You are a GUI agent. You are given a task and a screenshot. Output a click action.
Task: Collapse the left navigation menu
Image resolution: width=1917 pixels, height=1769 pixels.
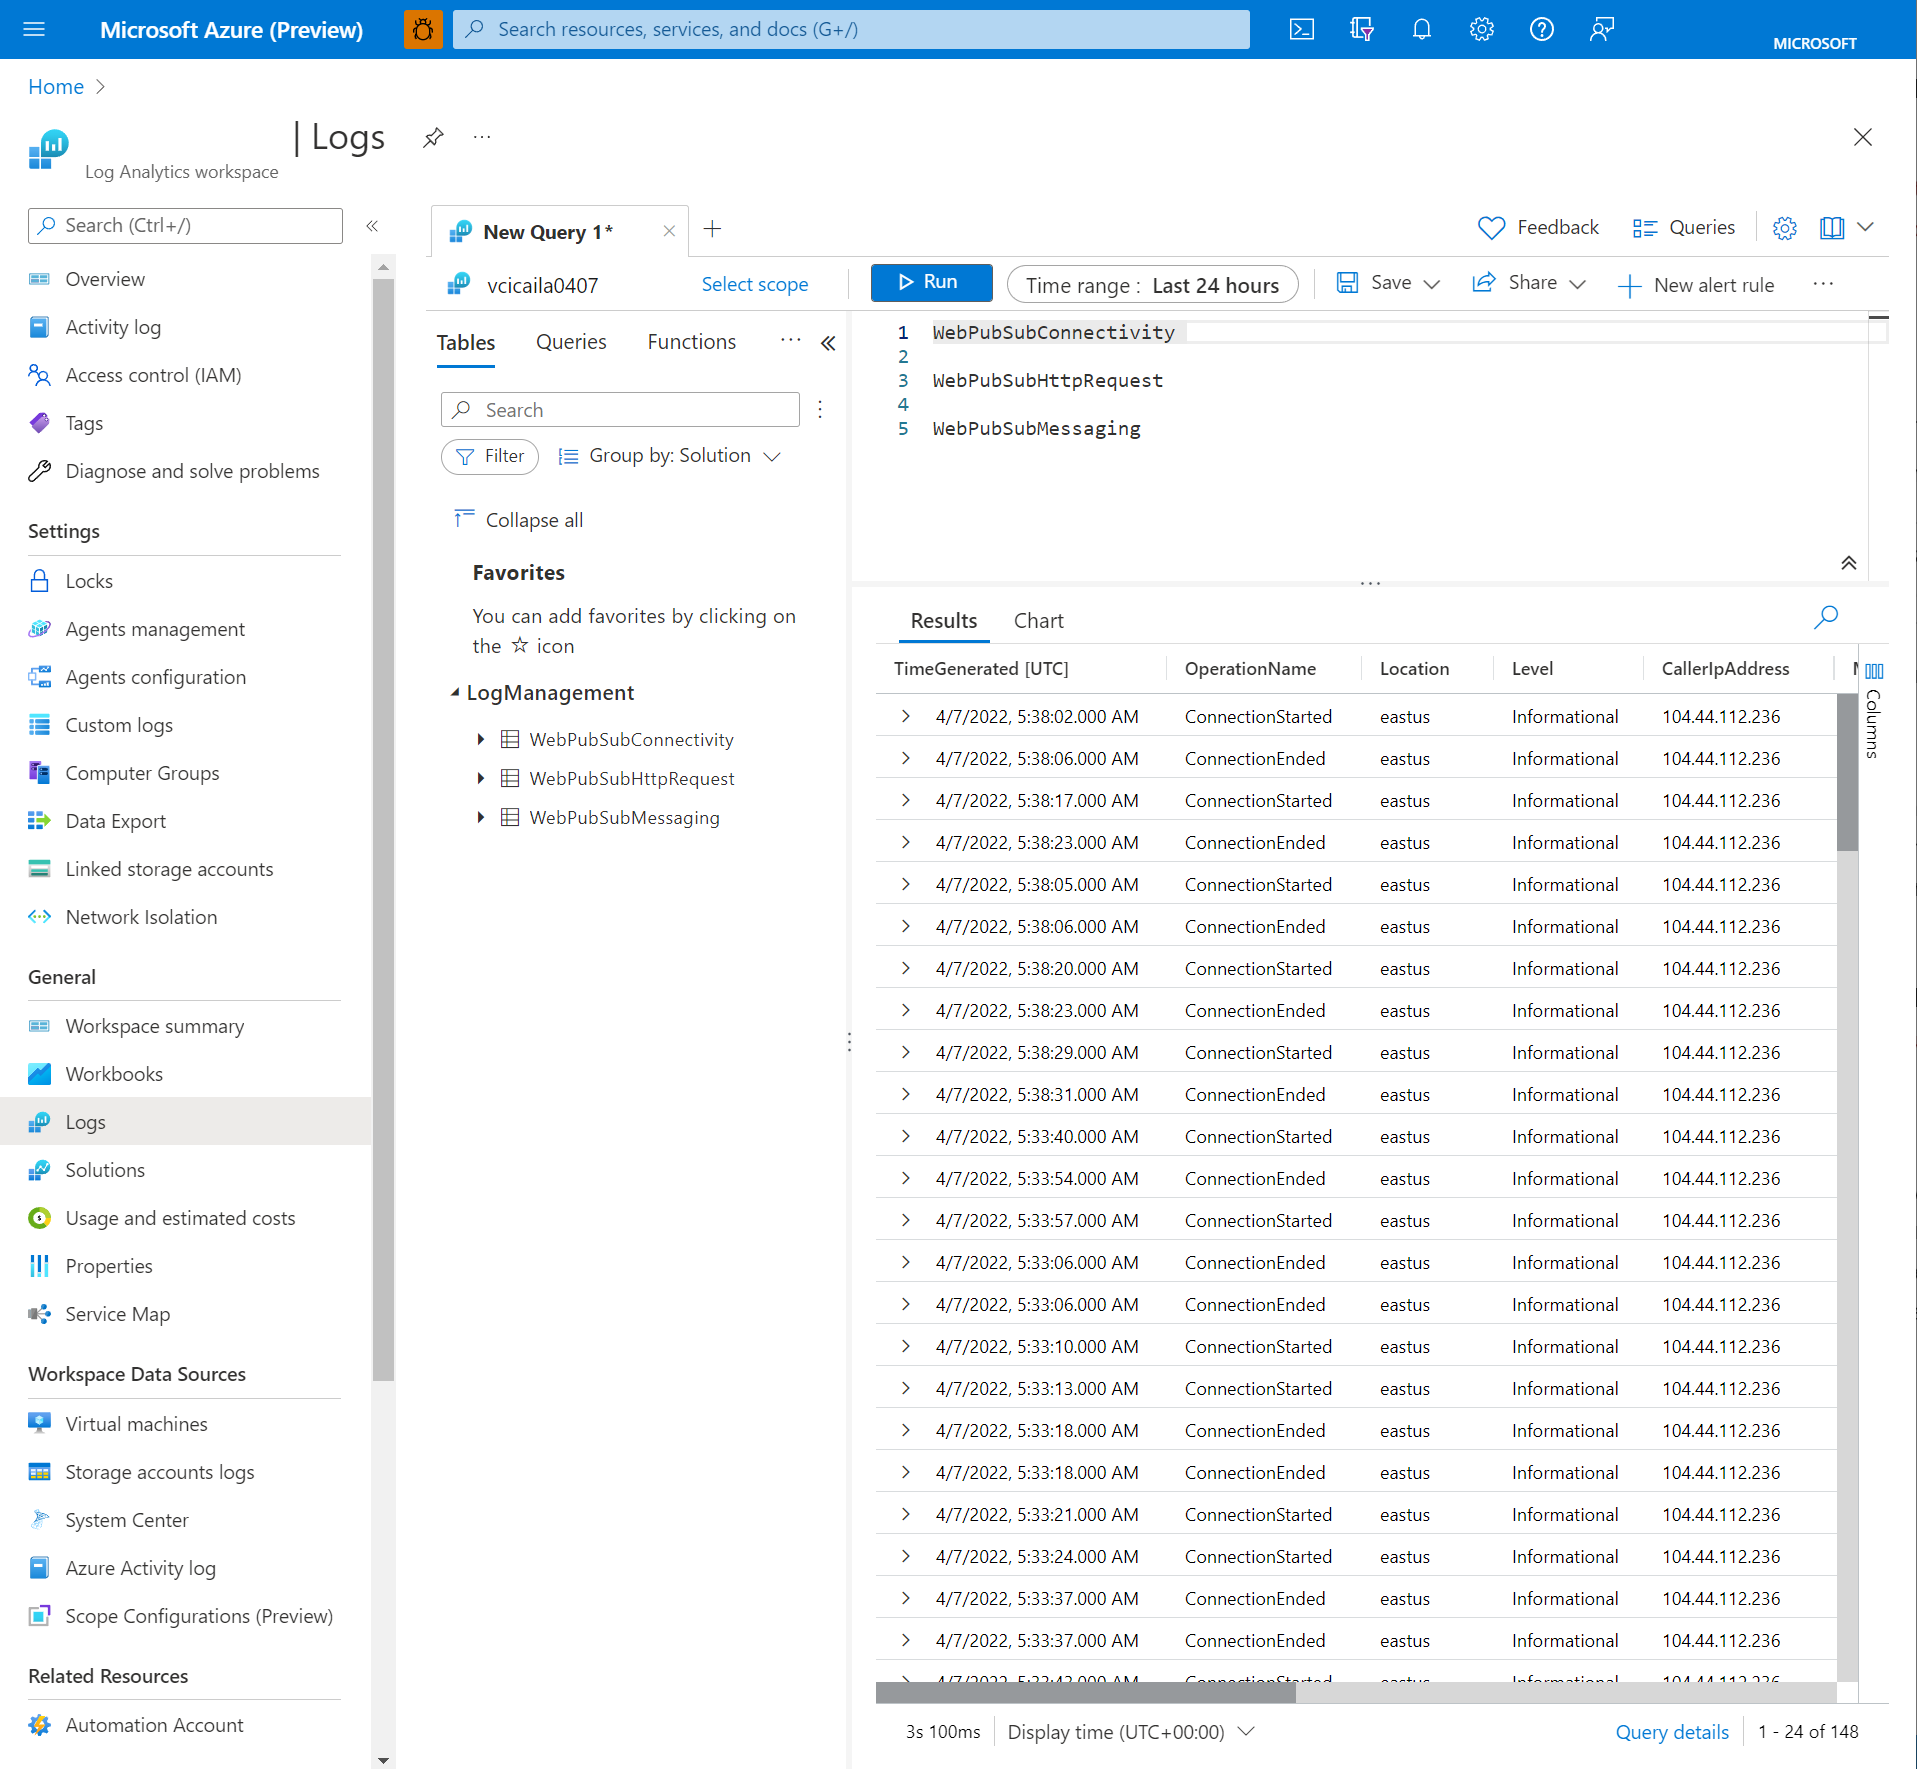coord(372,226)
